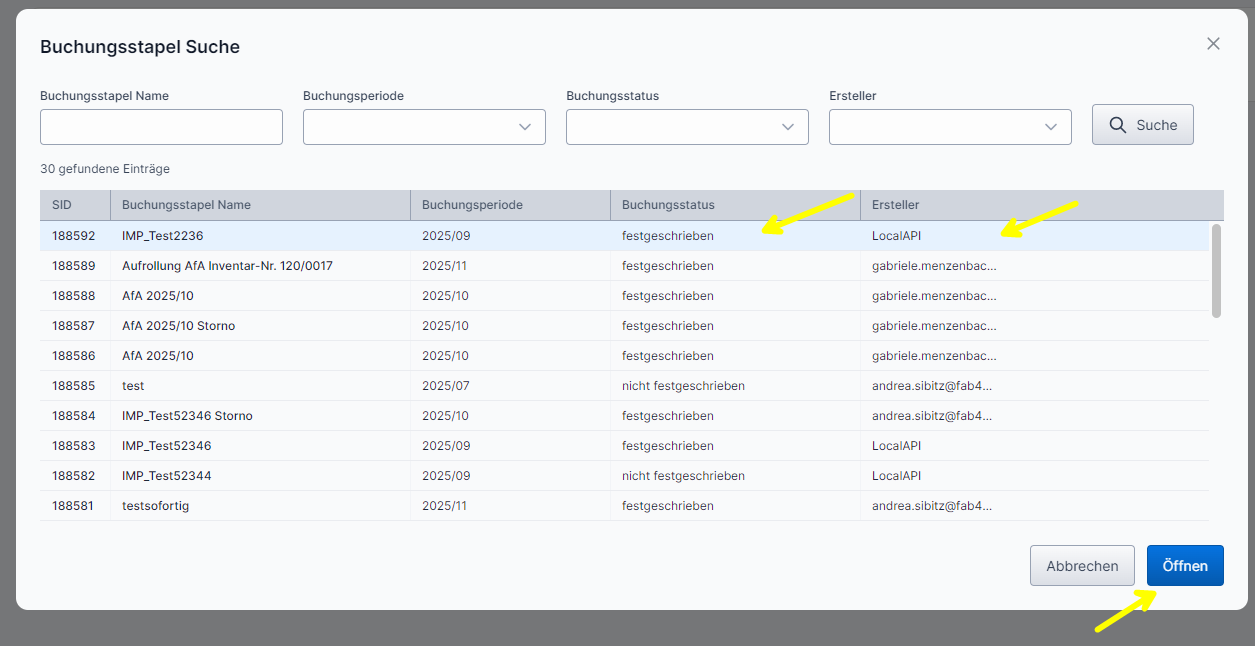Select the IMP_Test52344 entry

(x=166, y=476)
